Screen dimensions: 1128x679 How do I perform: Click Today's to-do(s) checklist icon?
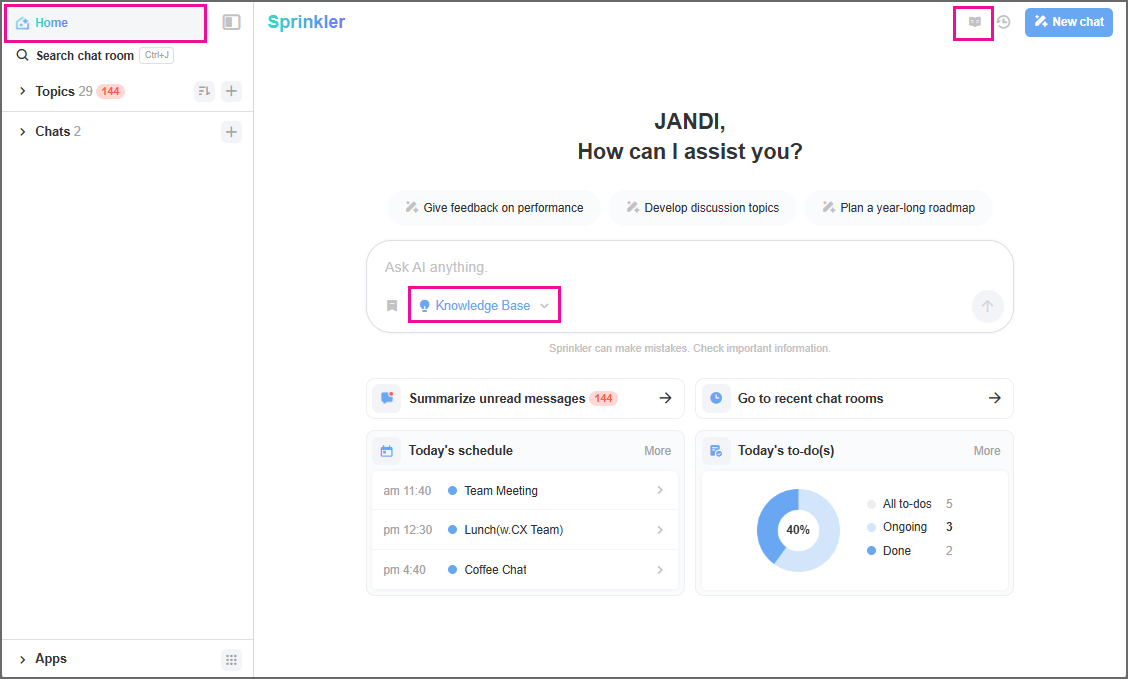716,451
